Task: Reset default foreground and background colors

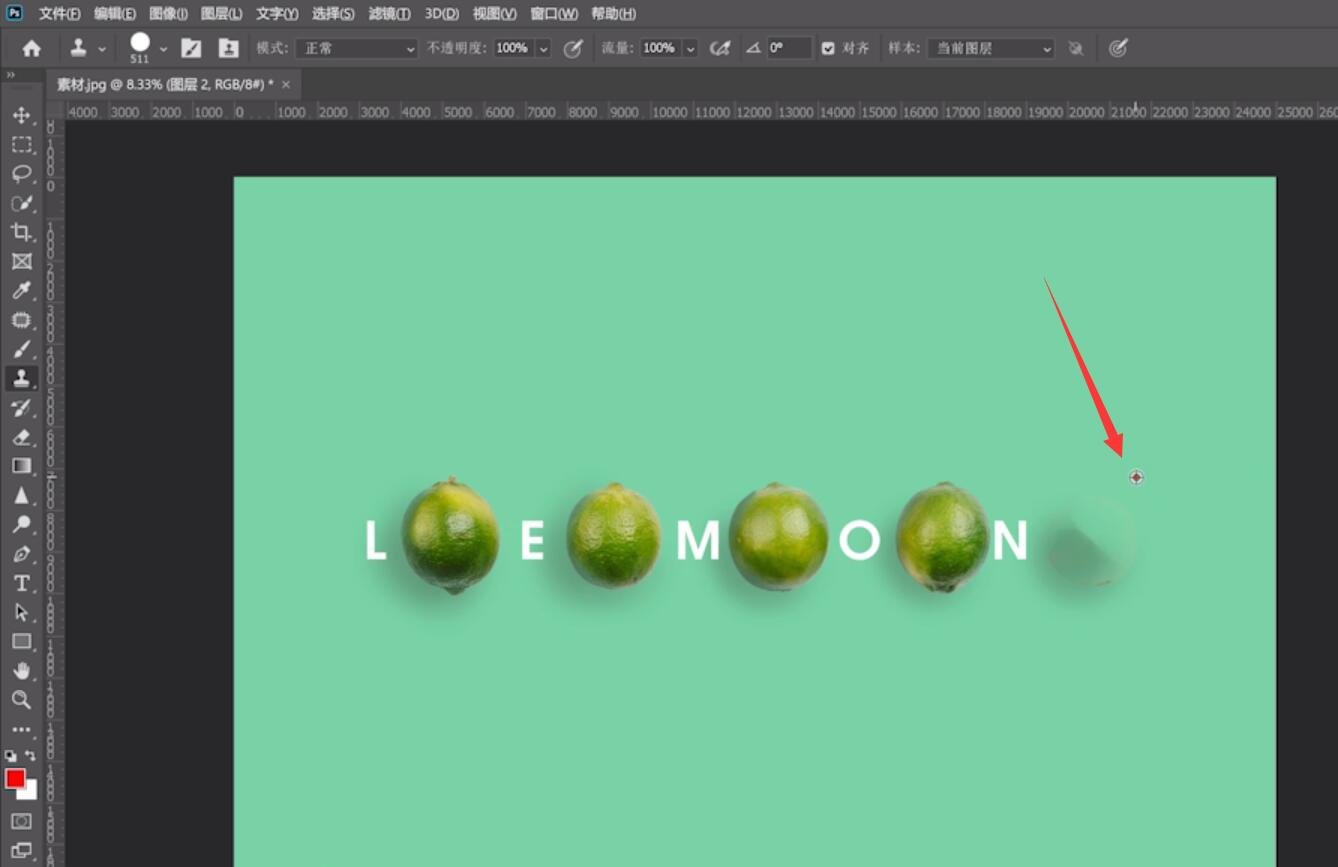Action: tap(10, 756)
